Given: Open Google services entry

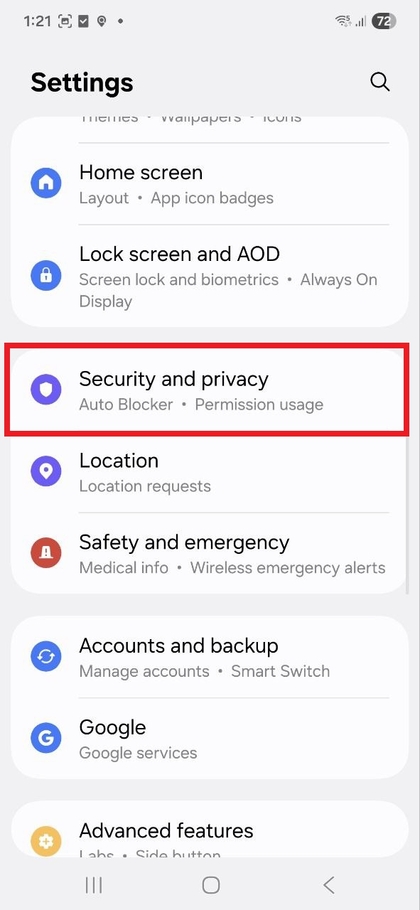Looking at the screenshot, I should [210, 738].
